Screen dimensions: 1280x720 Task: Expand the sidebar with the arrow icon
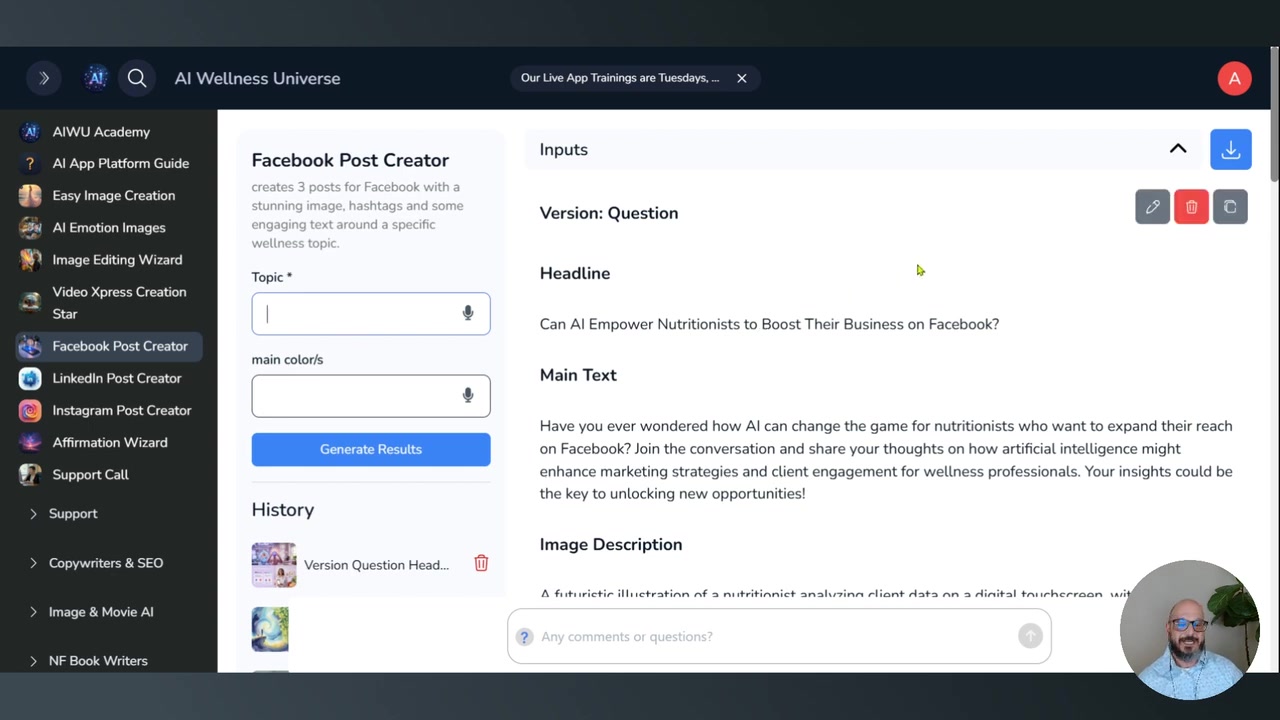[x=44, y=78]
